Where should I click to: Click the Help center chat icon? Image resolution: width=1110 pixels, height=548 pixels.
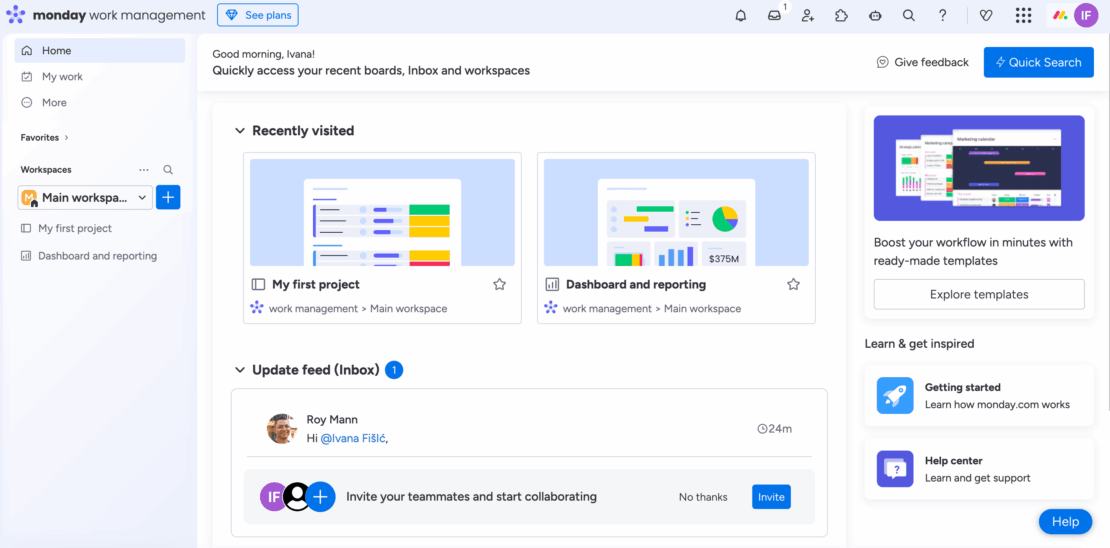pyautogui.click(x=896, y=469)
